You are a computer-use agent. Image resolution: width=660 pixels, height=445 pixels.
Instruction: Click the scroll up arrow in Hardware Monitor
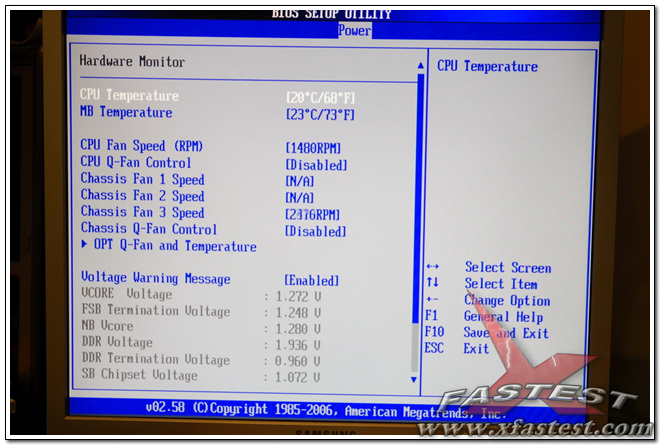point(420,66)
